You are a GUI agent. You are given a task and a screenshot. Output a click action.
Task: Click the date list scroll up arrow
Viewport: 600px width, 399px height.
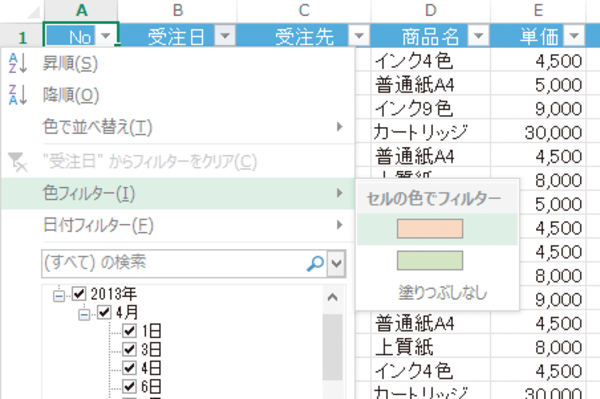[333, 298]
